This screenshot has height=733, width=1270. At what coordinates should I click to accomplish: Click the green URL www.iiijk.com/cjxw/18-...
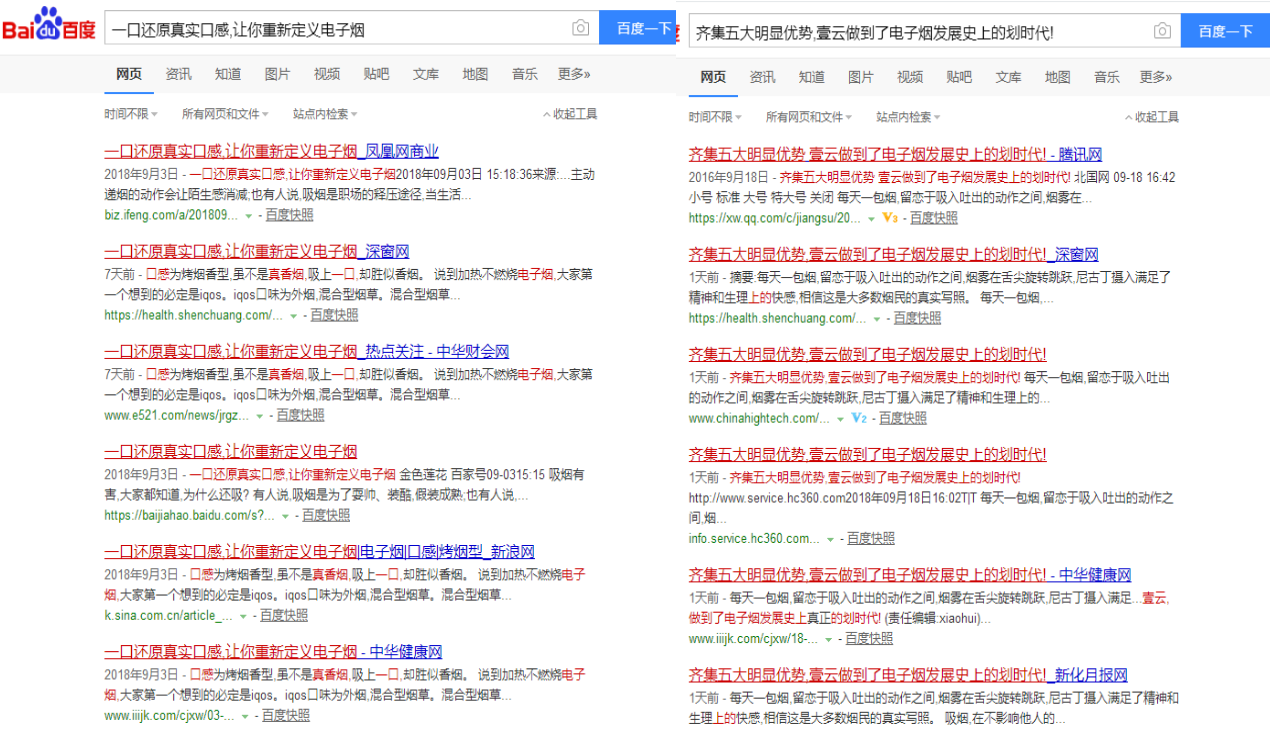click(753, 639)
